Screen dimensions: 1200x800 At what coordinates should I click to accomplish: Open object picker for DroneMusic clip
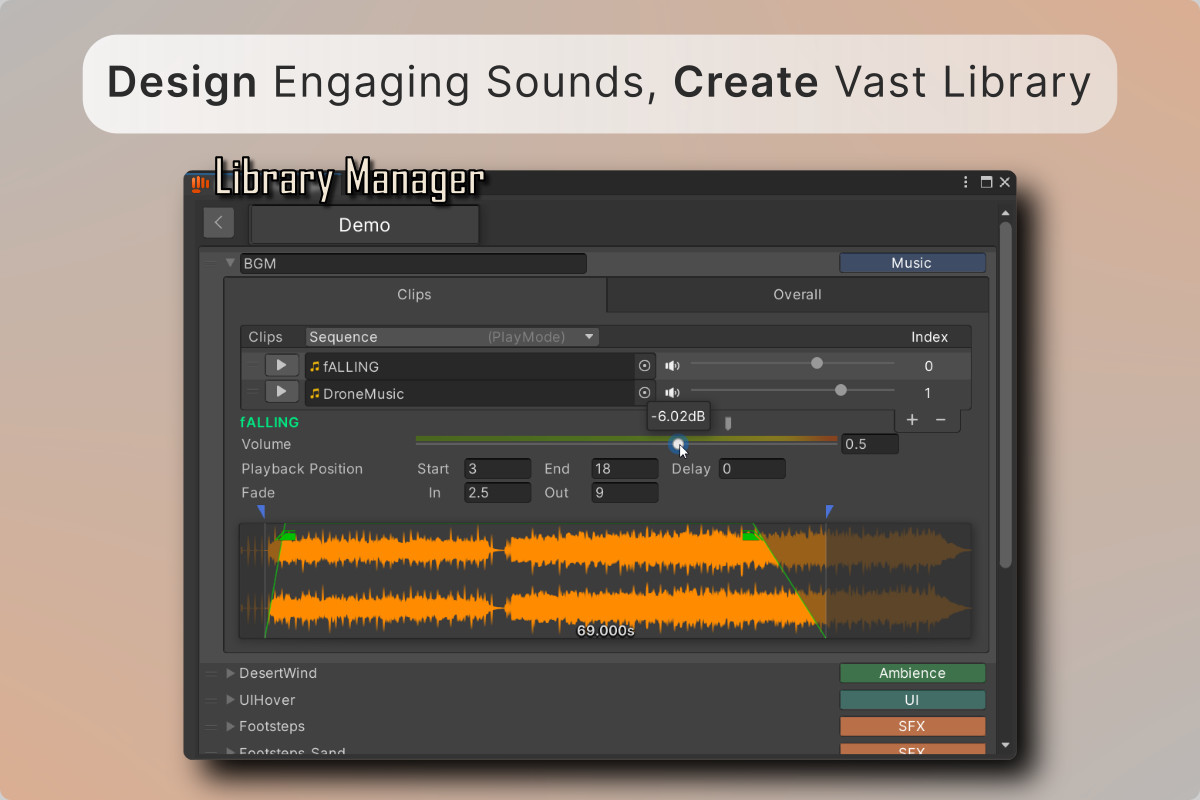pyautogui.click(x=645, y=393)
